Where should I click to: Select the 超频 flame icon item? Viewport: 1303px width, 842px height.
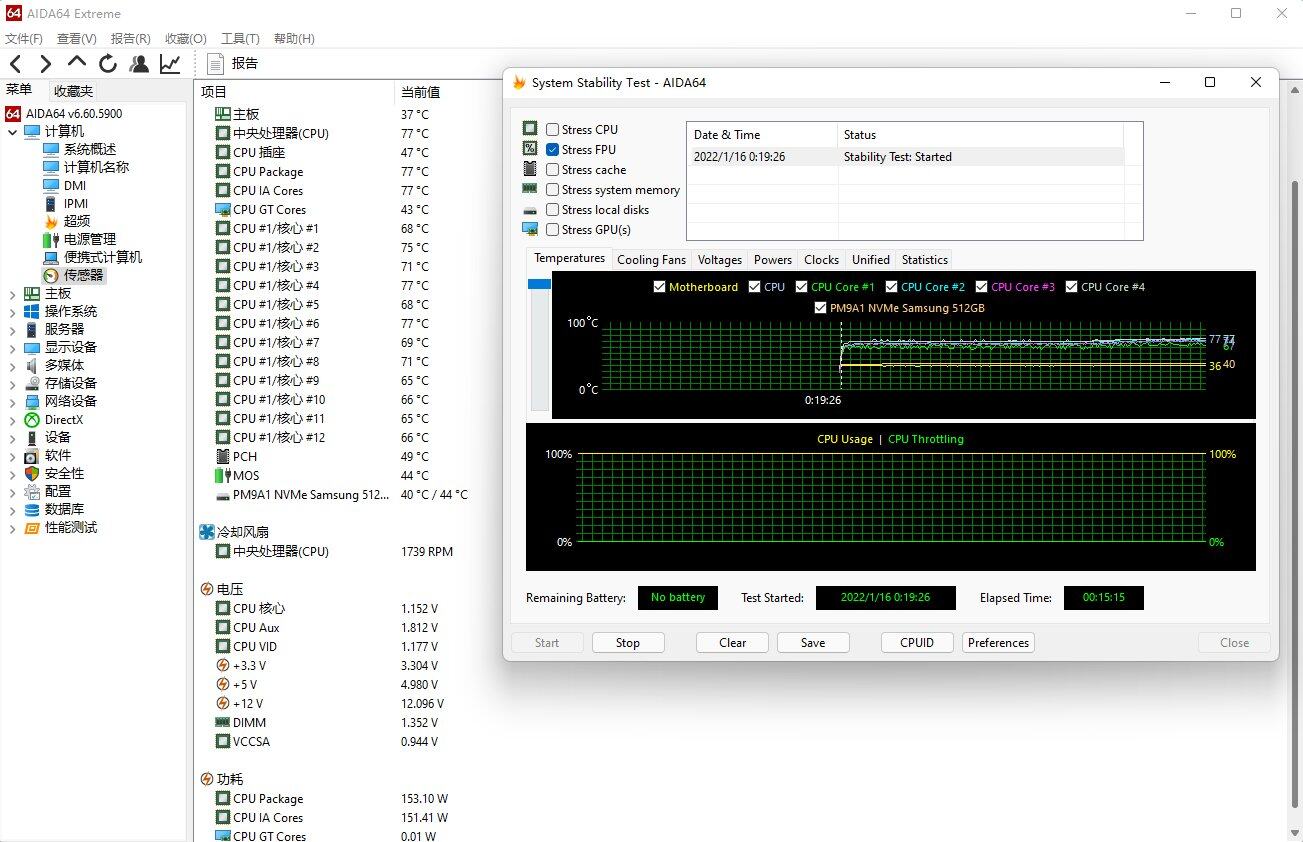51,221
